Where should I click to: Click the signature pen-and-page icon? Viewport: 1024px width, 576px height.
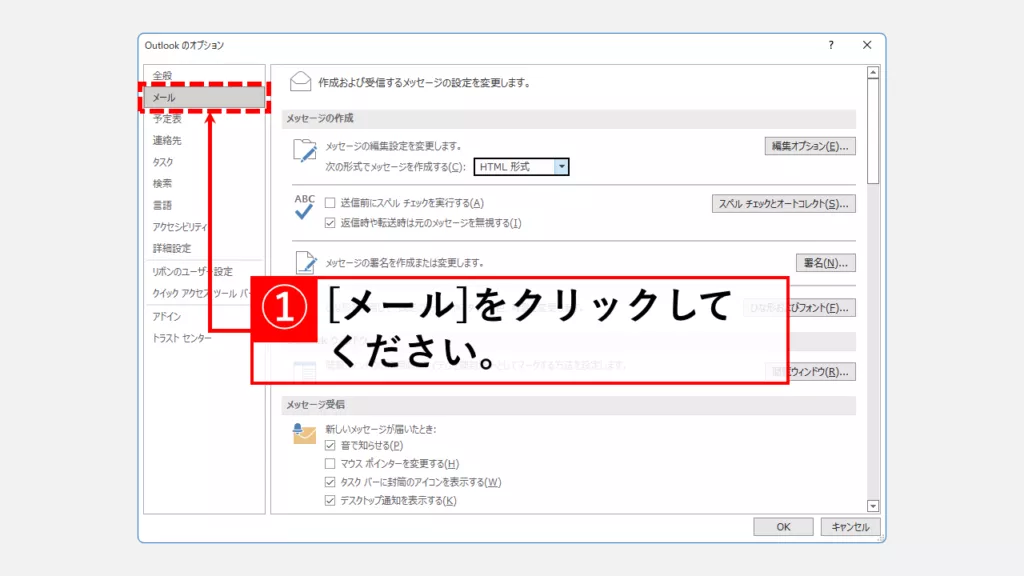[x=304, y=262]
